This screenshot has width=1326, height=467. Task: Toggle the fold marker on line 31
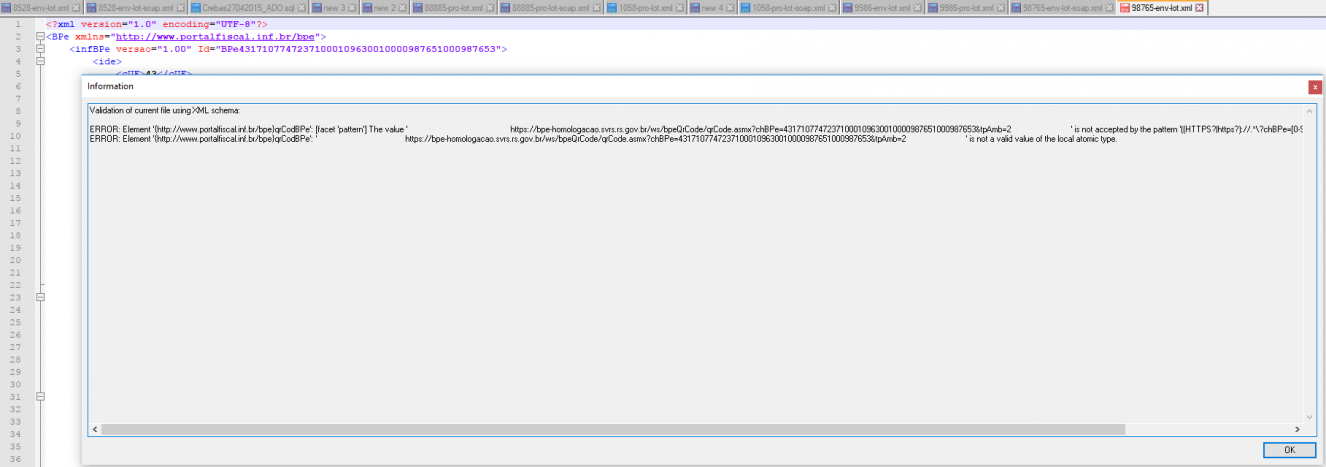click(40, 396)
